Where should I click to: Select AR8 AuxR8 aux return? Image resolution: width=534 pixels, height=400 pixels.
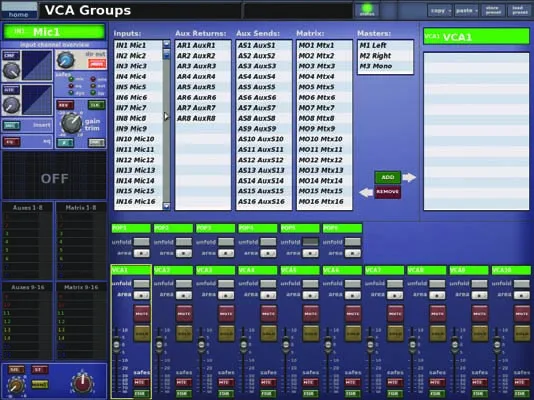point(203,118)
